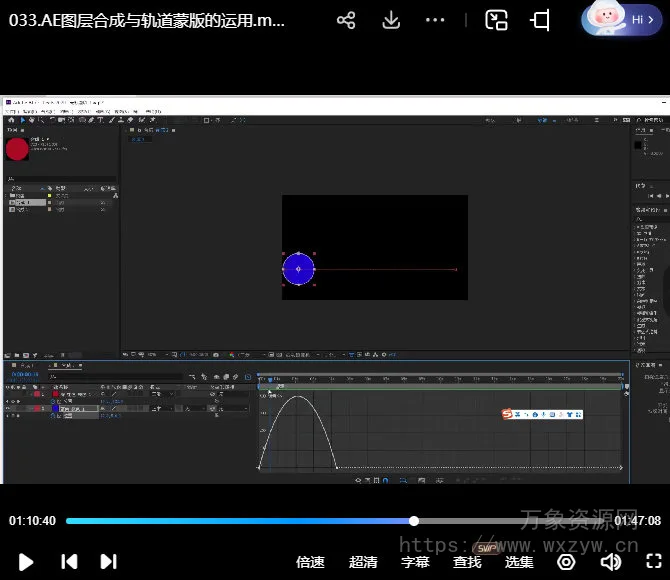Open the picture-in-picture mode icon
Screen dimensions: 670x580
[496, 20]
